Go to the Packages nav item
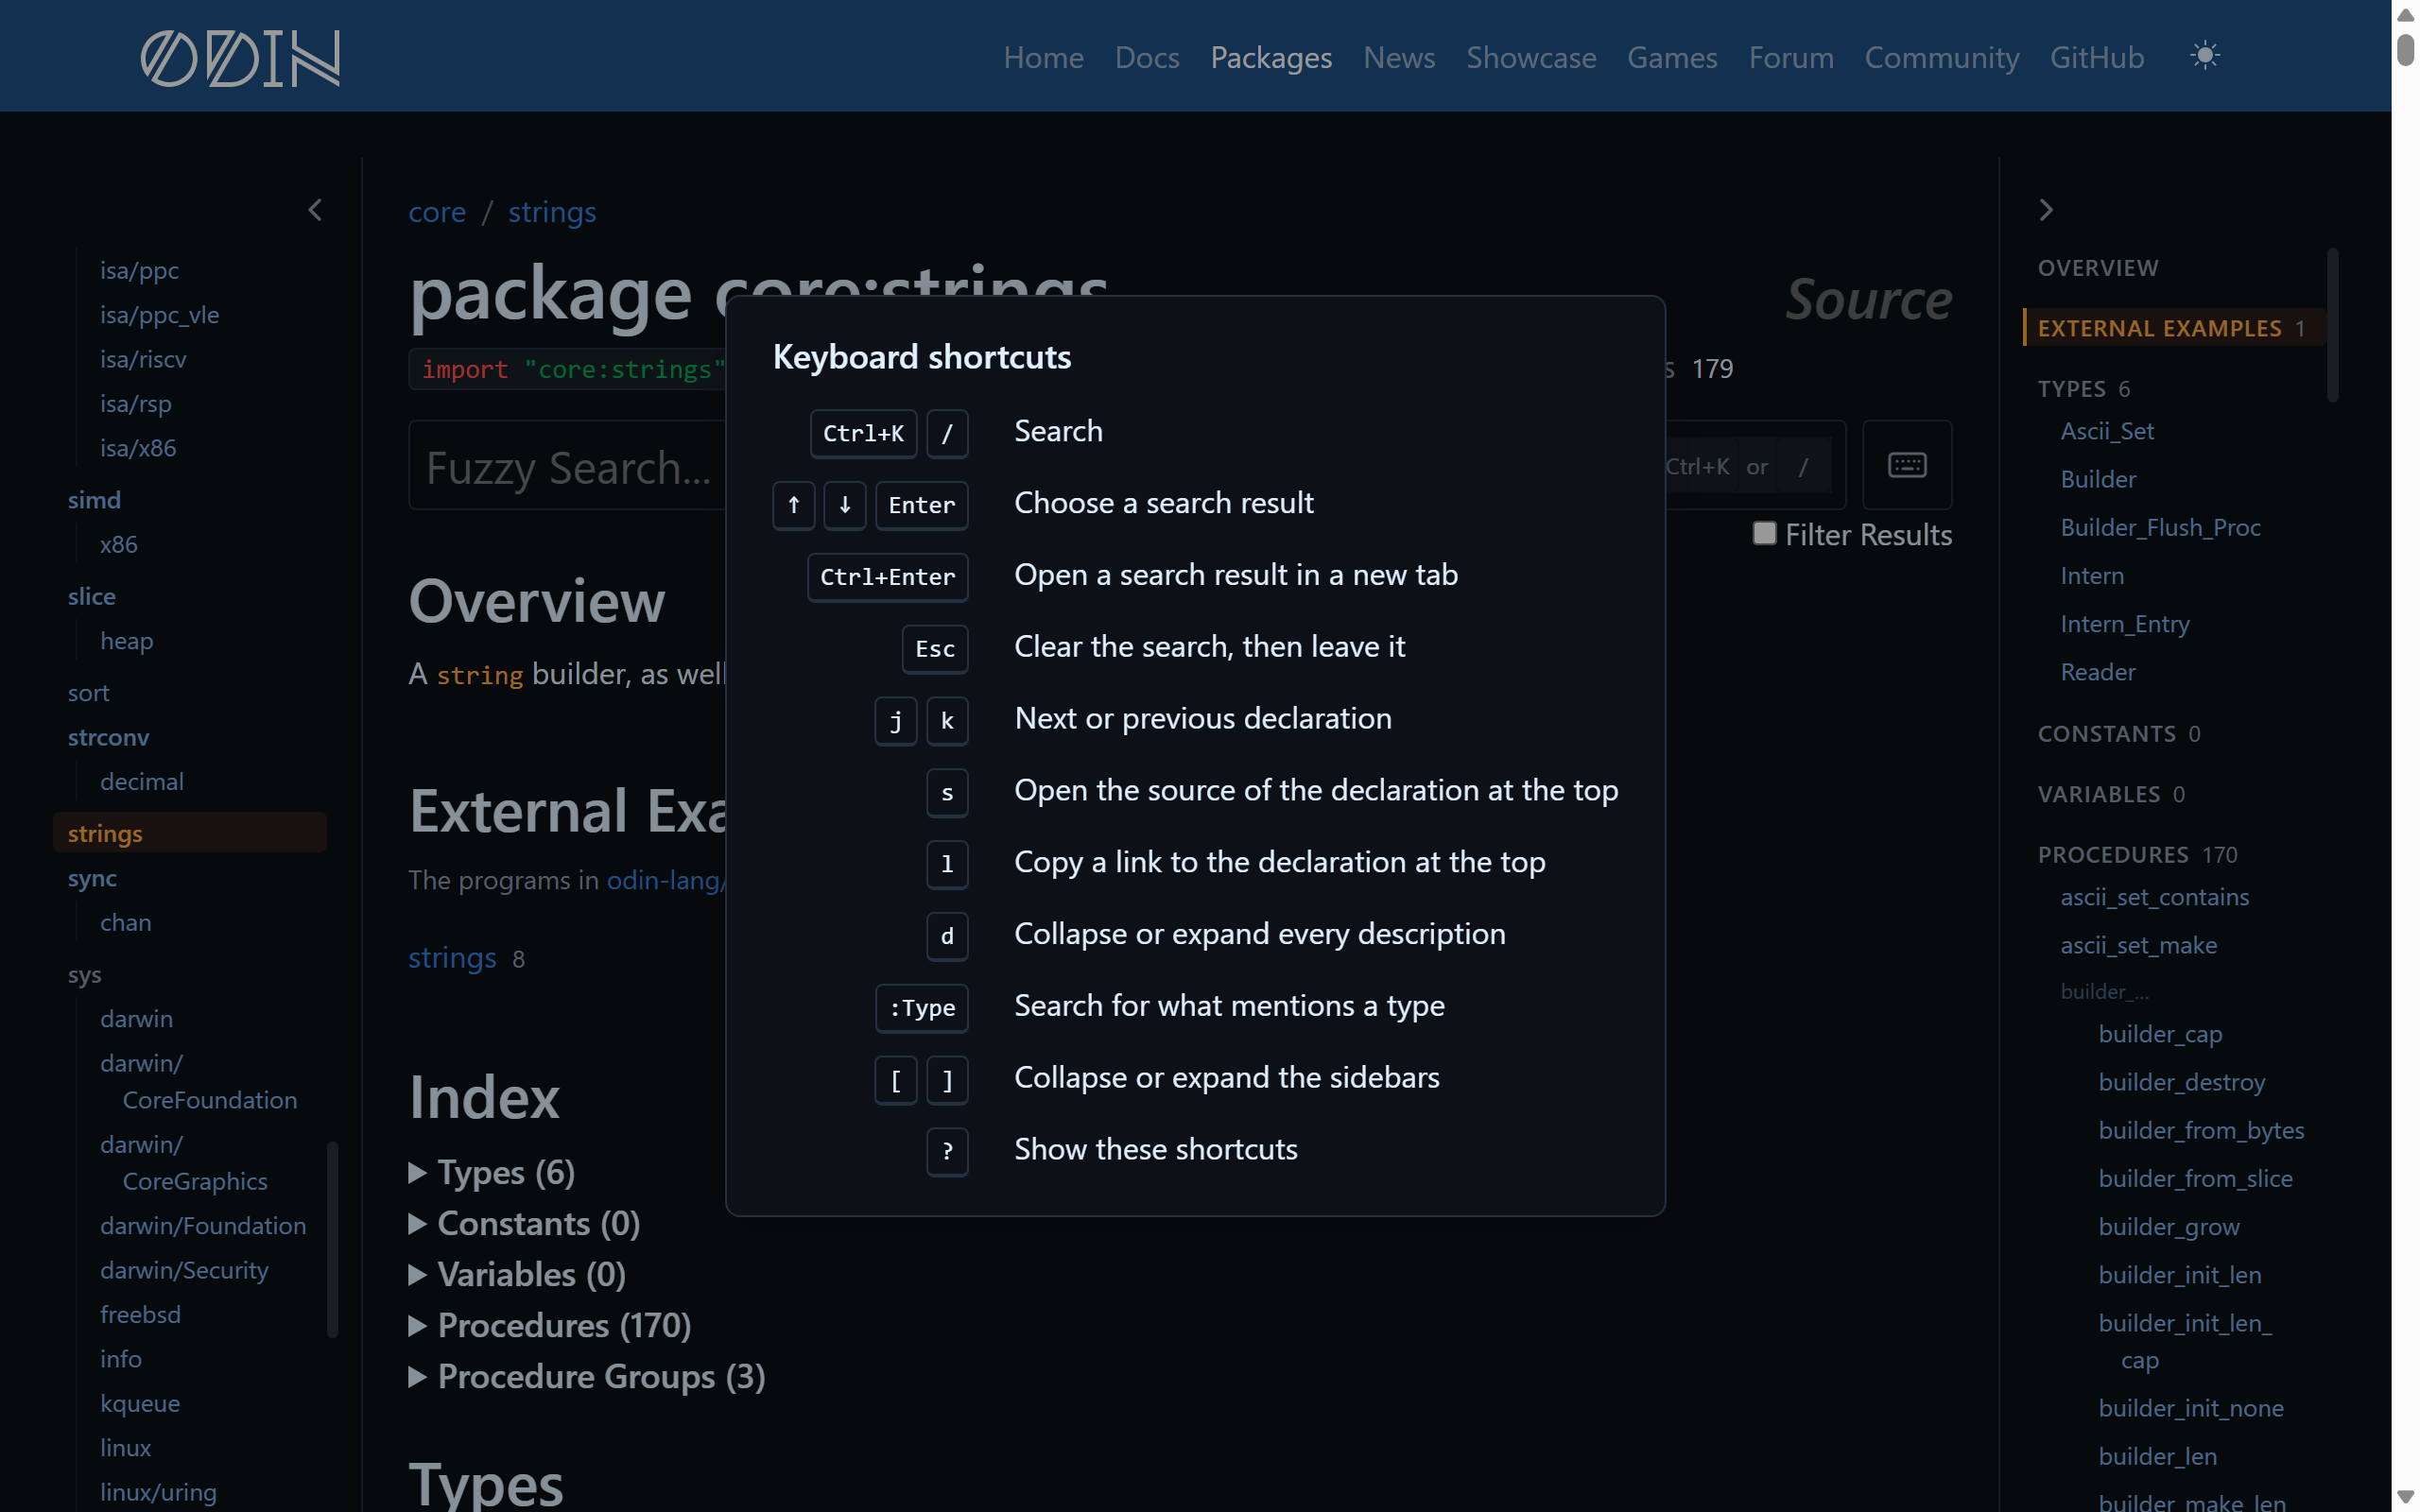 [x=1271, y=57]
